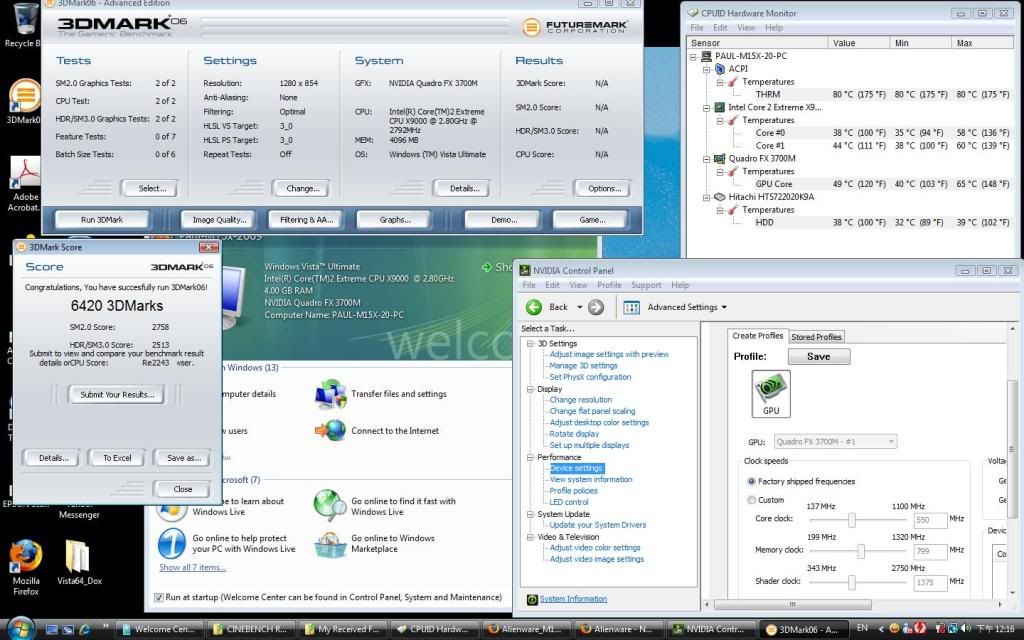Collapse the PAUL-M15X-20-PC root node

(x=694, y=57)
